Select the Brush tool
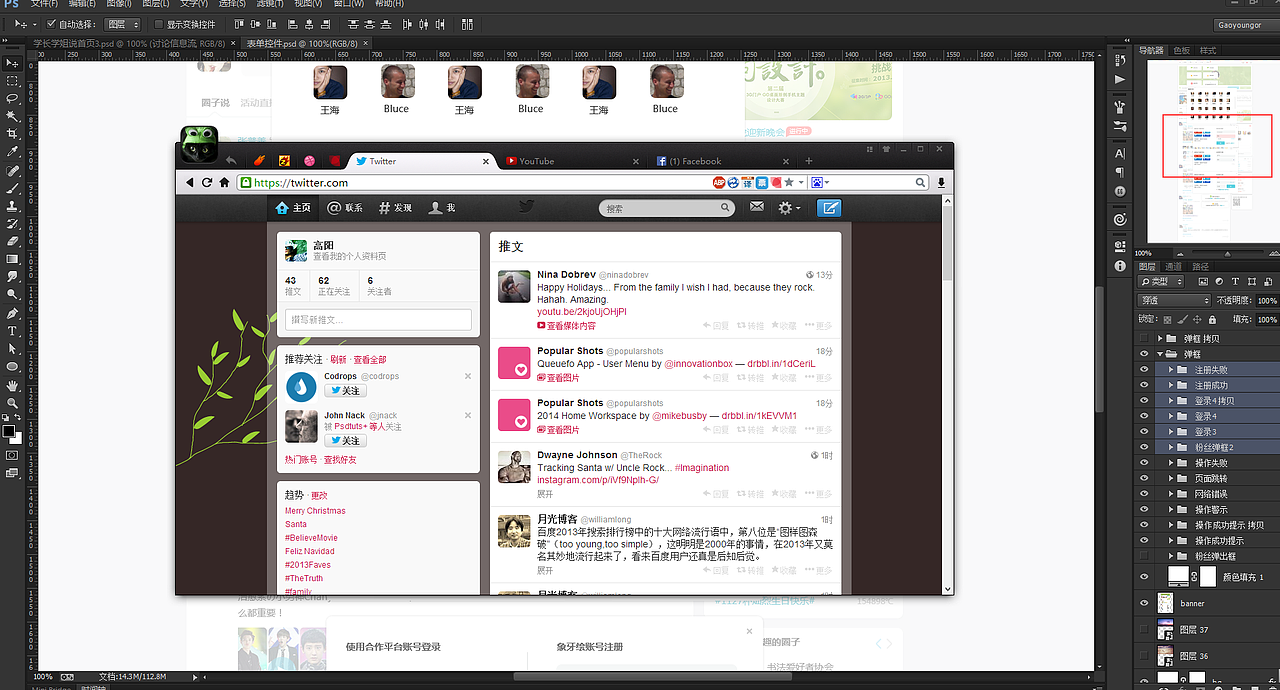The height and width of the screenshot is (690, 1280). tap(12, 188)
